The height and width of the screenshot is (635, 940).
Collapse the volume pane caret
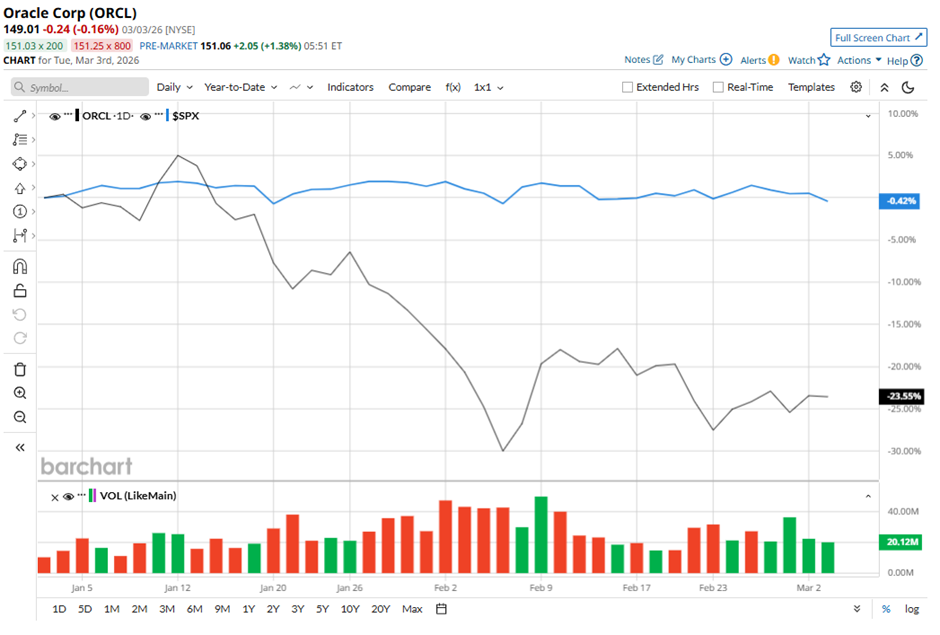pos(868,496)
